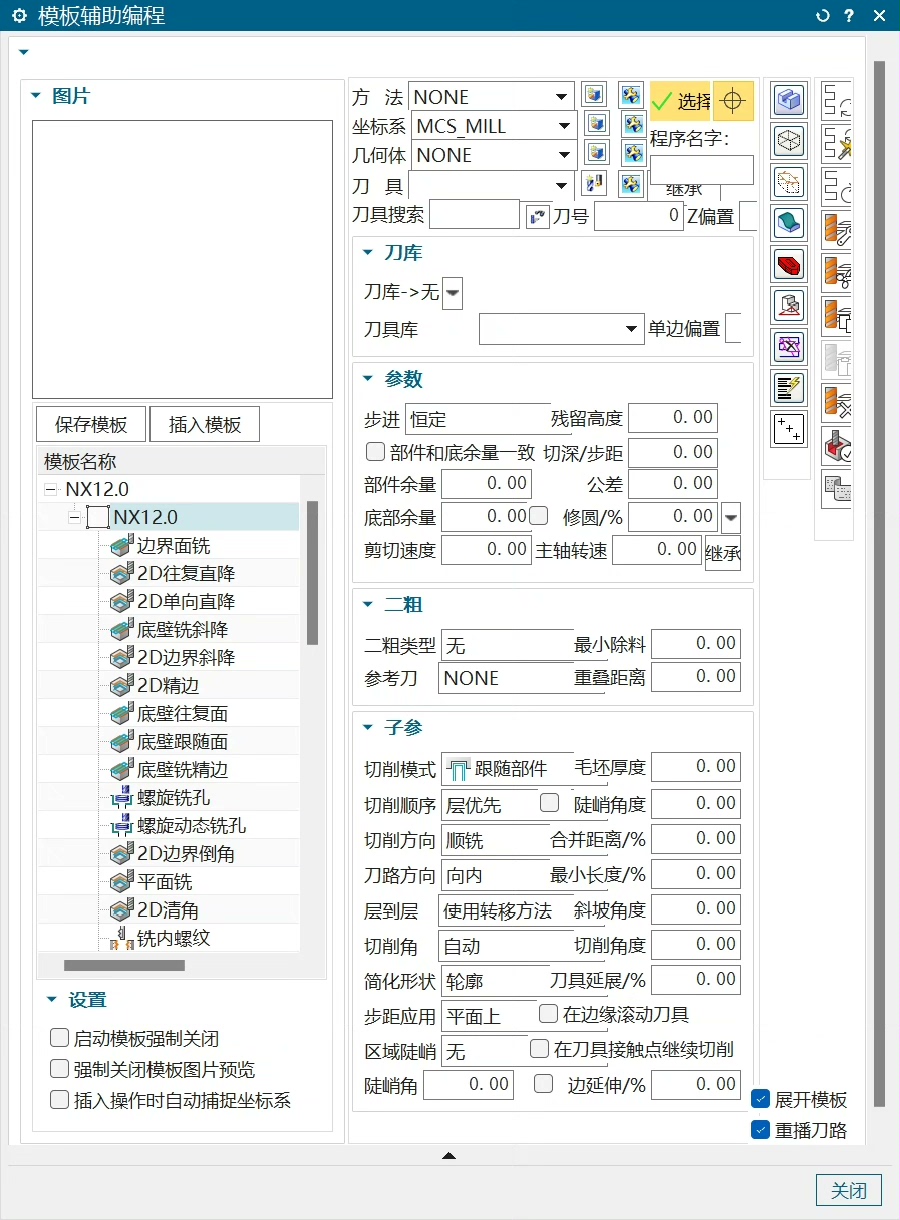Collapse the 子参 section

click(x=367, y=728)
